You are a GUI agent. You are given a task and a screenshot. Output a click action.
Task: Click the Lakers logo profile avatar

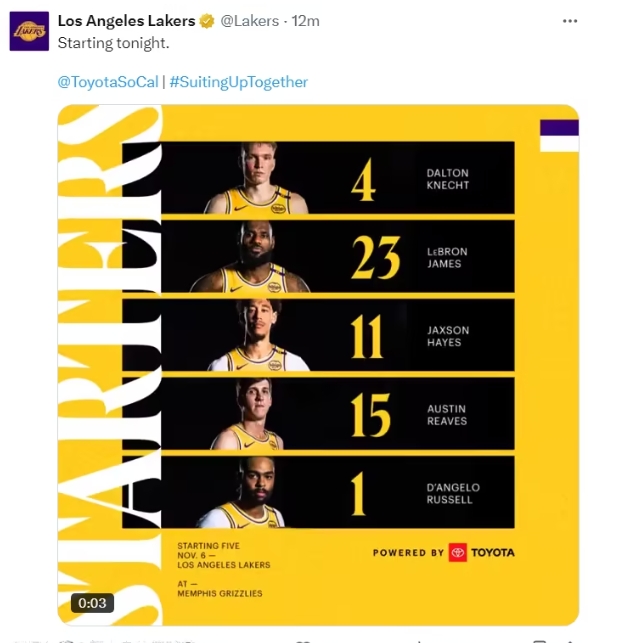pos(29,31)
